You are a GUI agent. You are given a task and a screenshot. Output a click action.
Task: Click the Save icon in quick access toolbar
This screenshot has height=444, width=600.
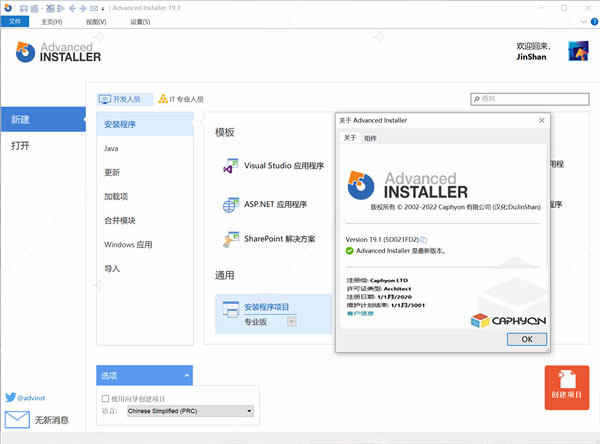[24, 8]
